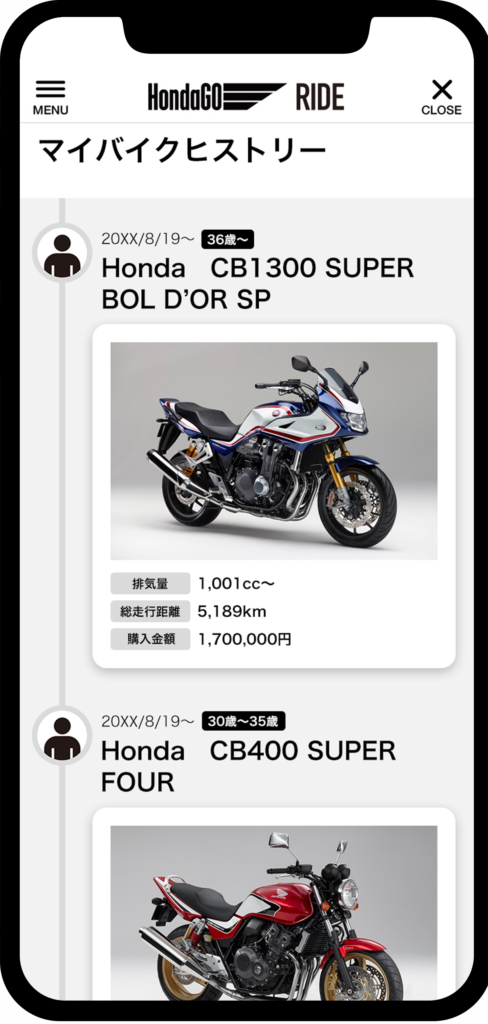488x1024 pixels.
Task: Click the second 20XX/8/19〜 date
Action: pyautogui.click(x=148, y=722)
